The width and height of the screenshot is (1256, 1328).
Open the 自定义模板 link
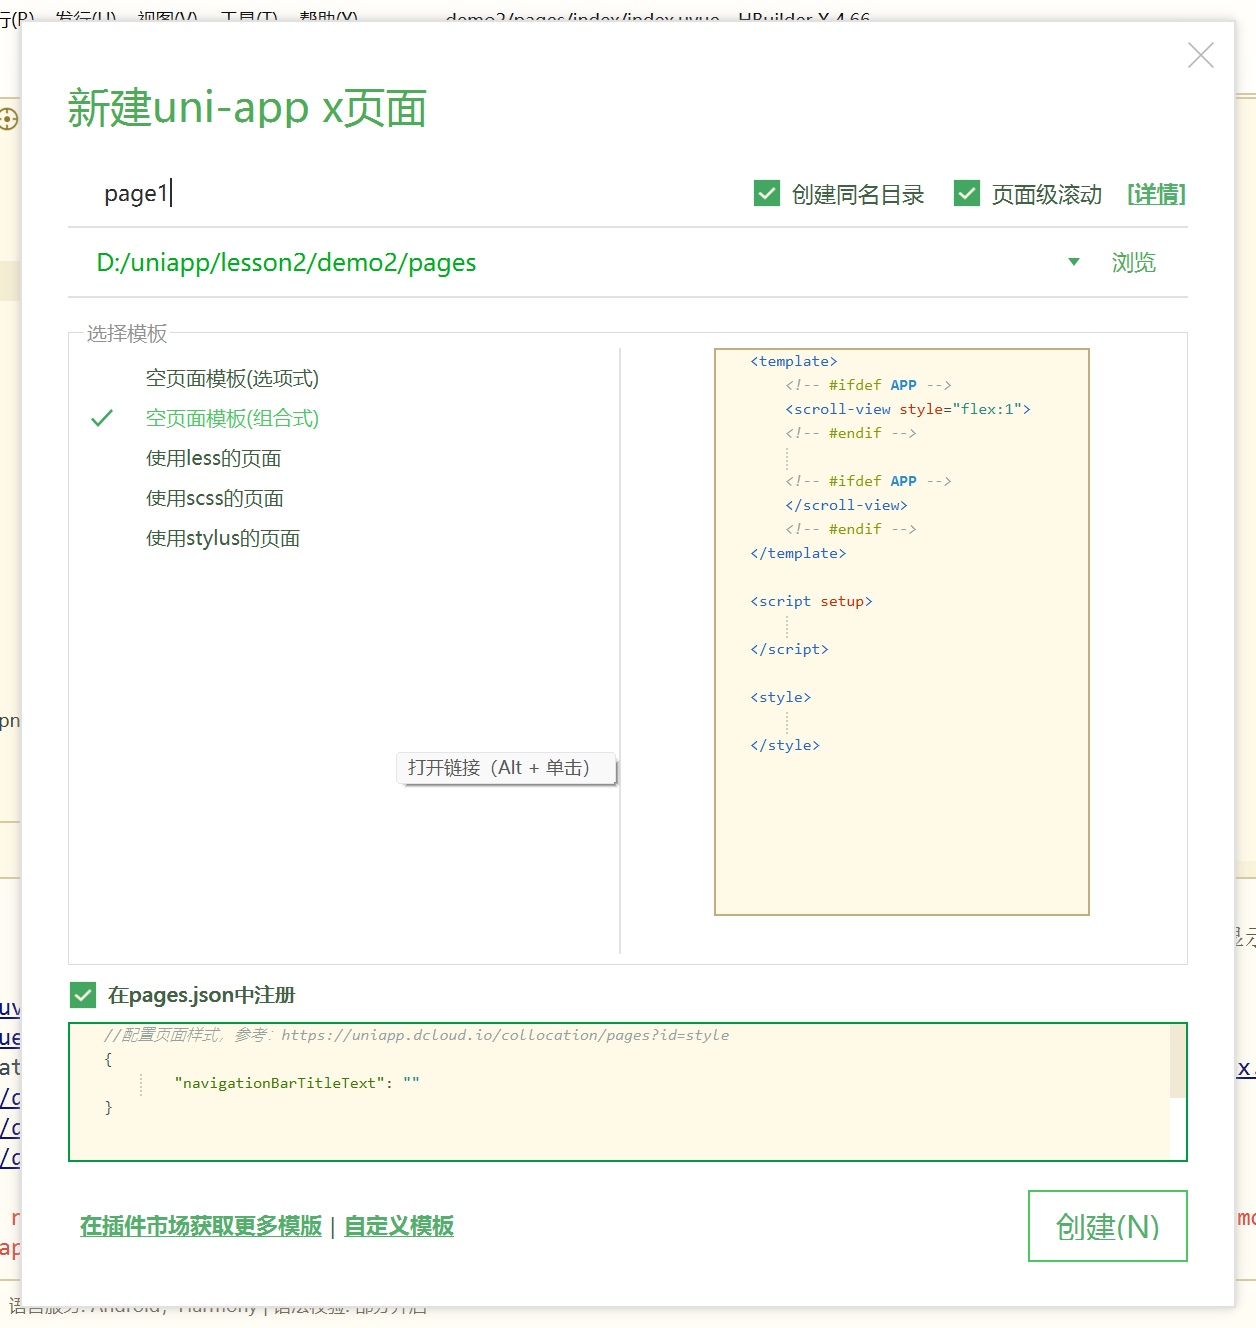[x=398, y=1226]
